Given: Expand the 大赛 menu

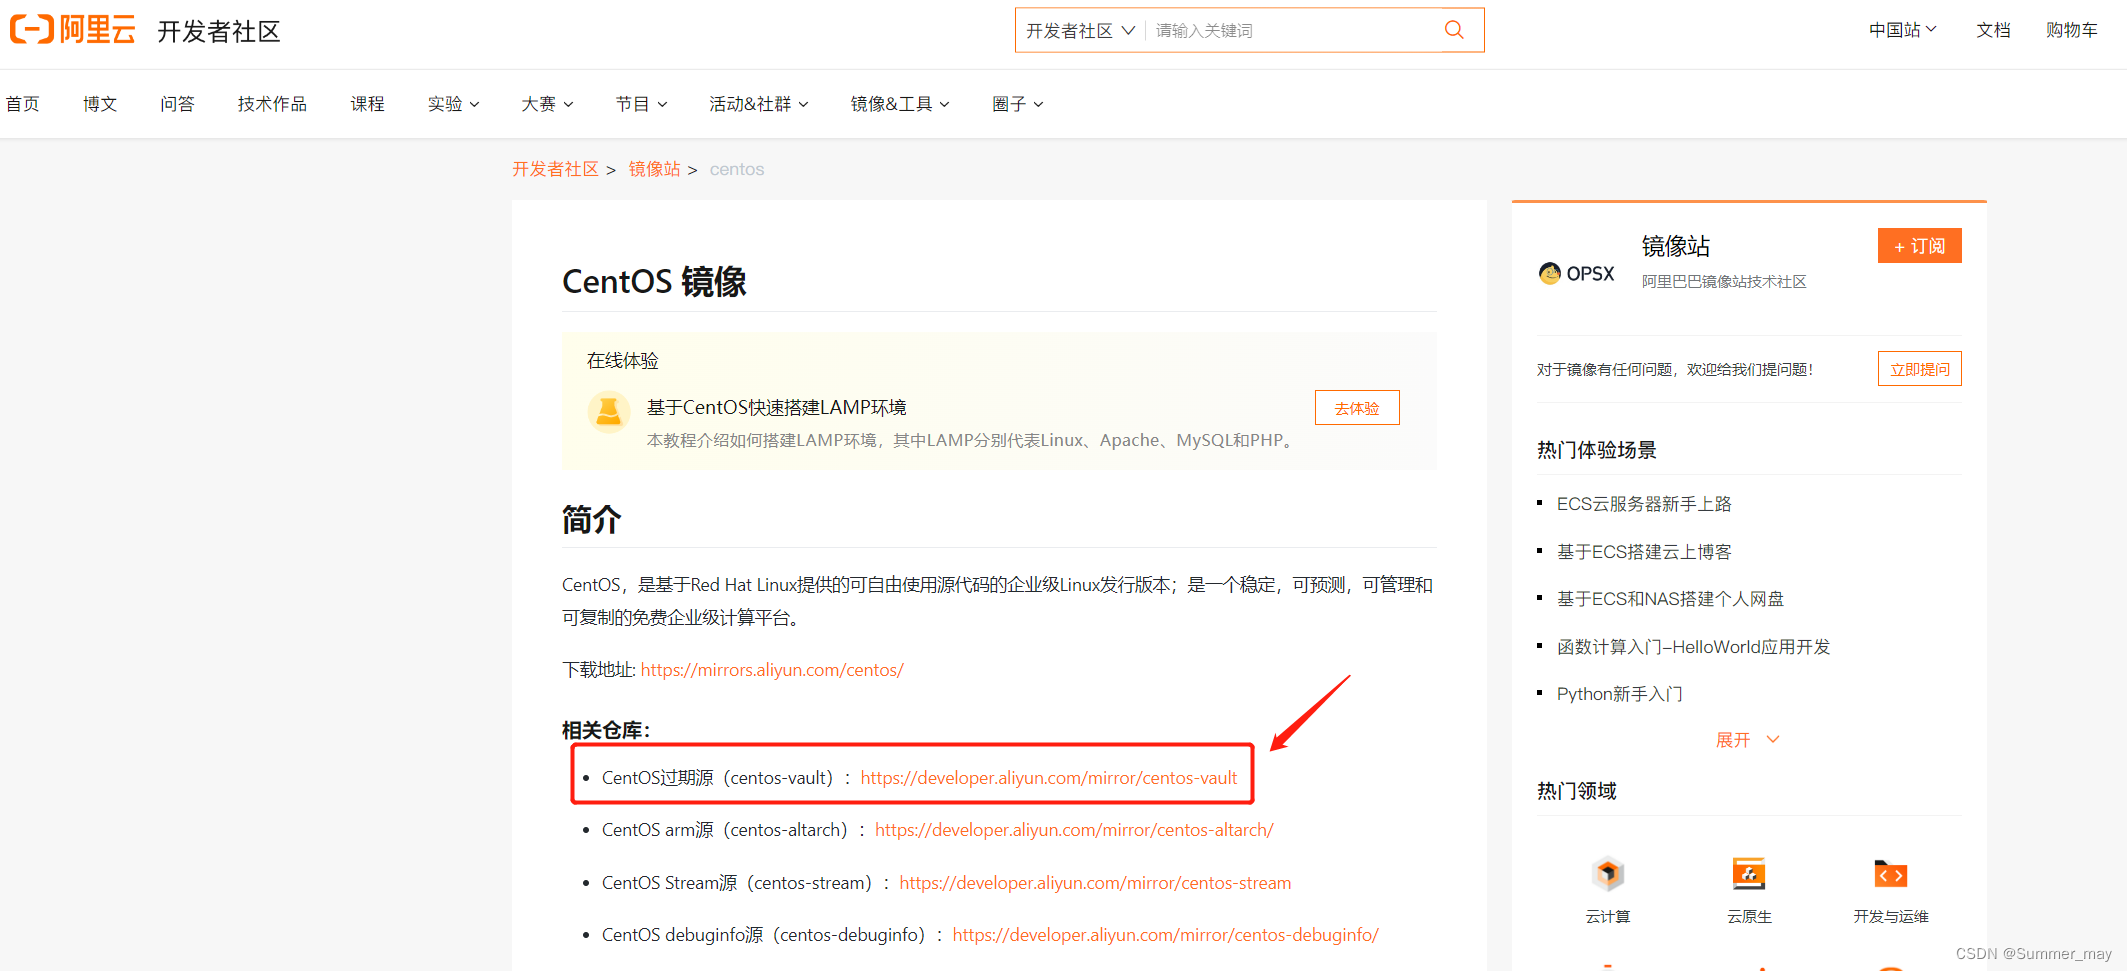Looking at the screenshot, I should 547,104.
